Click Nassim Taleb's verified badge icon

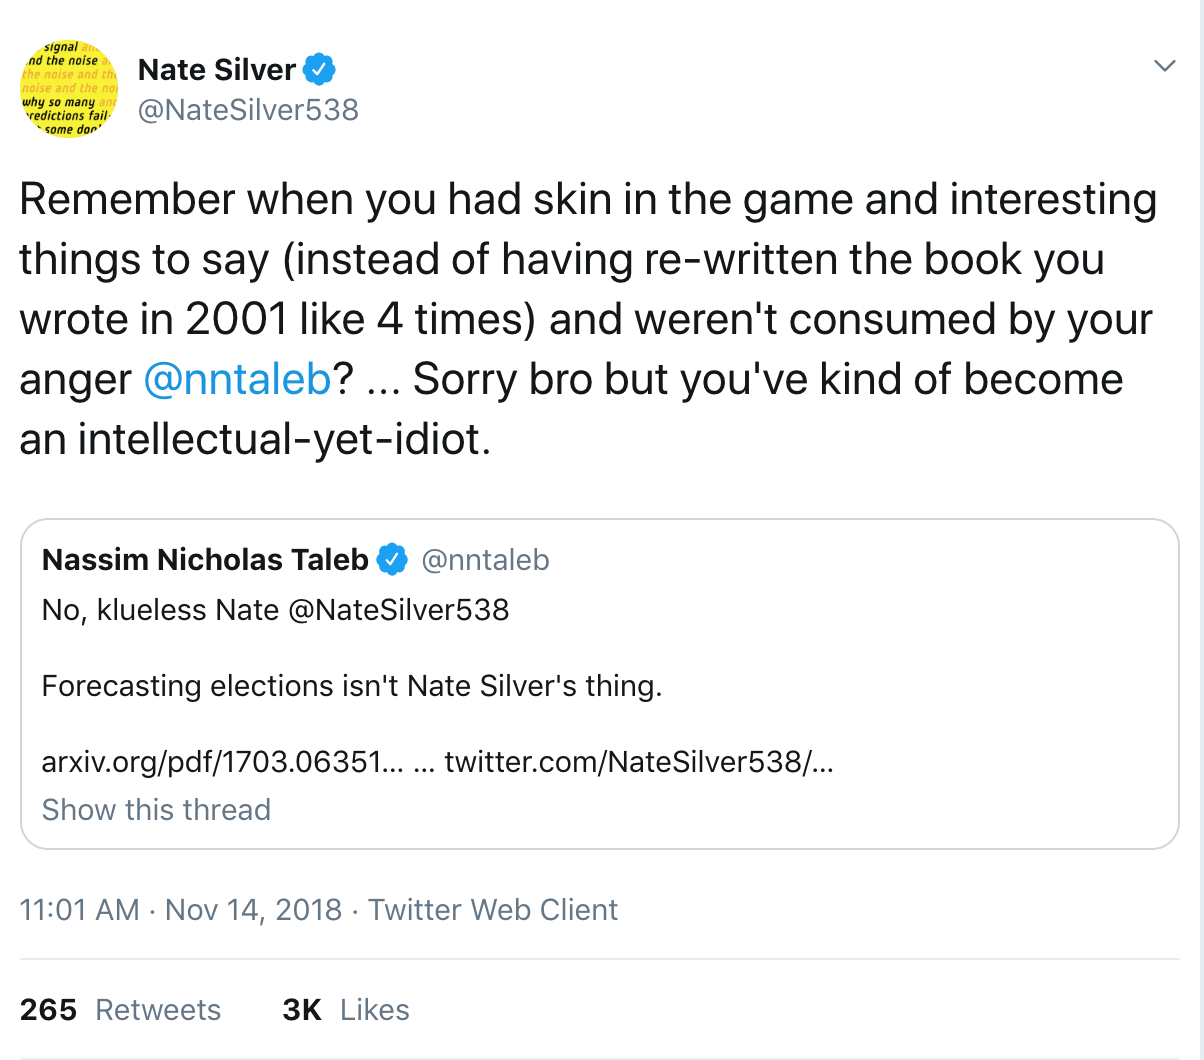391,560
